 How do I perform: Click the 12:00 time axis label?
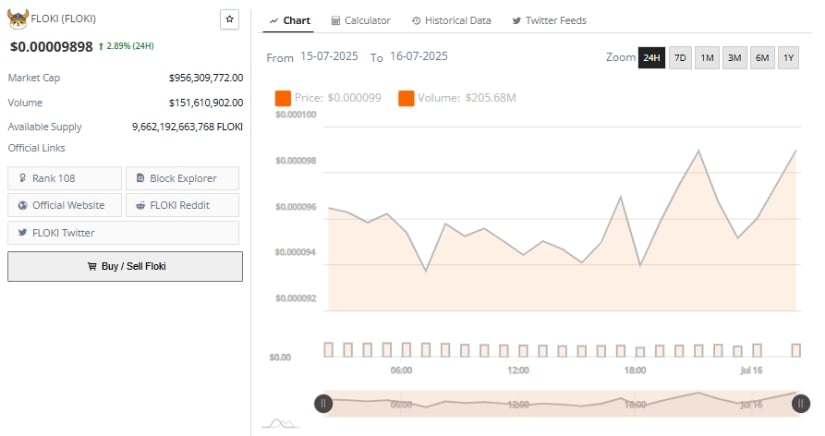pos(518,370)
